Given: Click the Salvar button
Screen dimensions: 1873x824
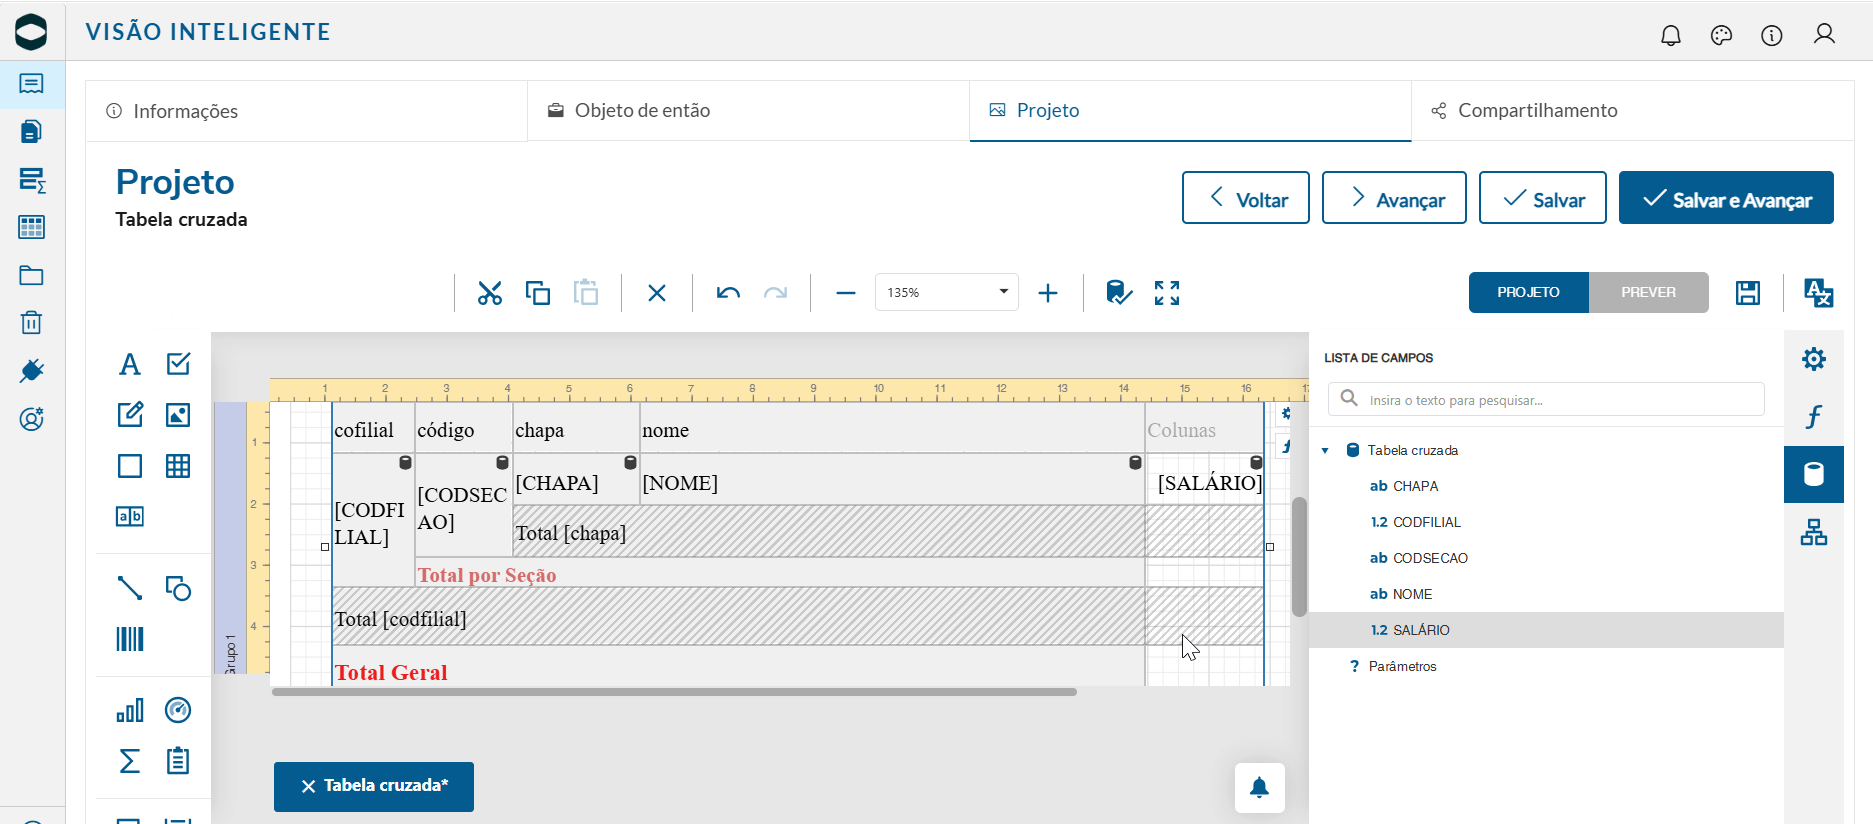Looking at the screenshot, I should pyautogui.click(x=1543, y=198).
